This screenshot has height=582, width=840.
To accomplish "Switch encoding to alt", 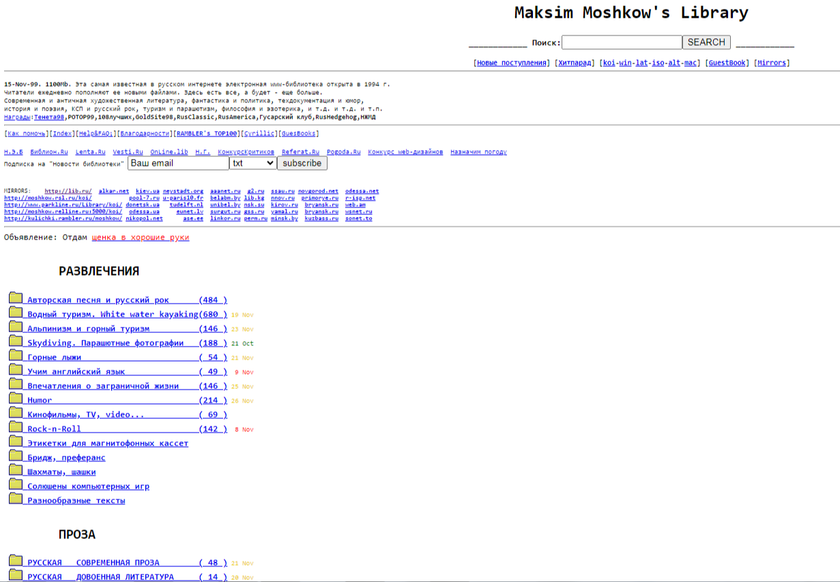I will click(674, 63).
